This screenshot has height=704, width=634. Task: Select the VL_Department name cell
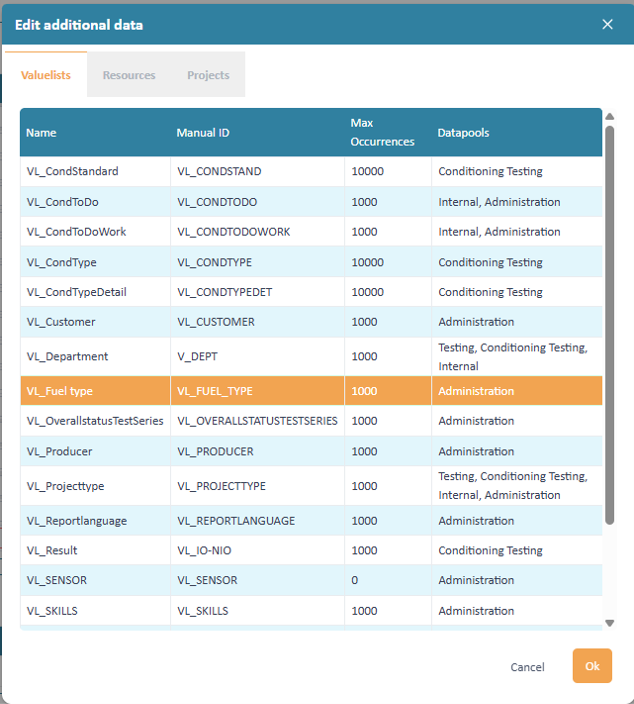(x=95, y=356)
